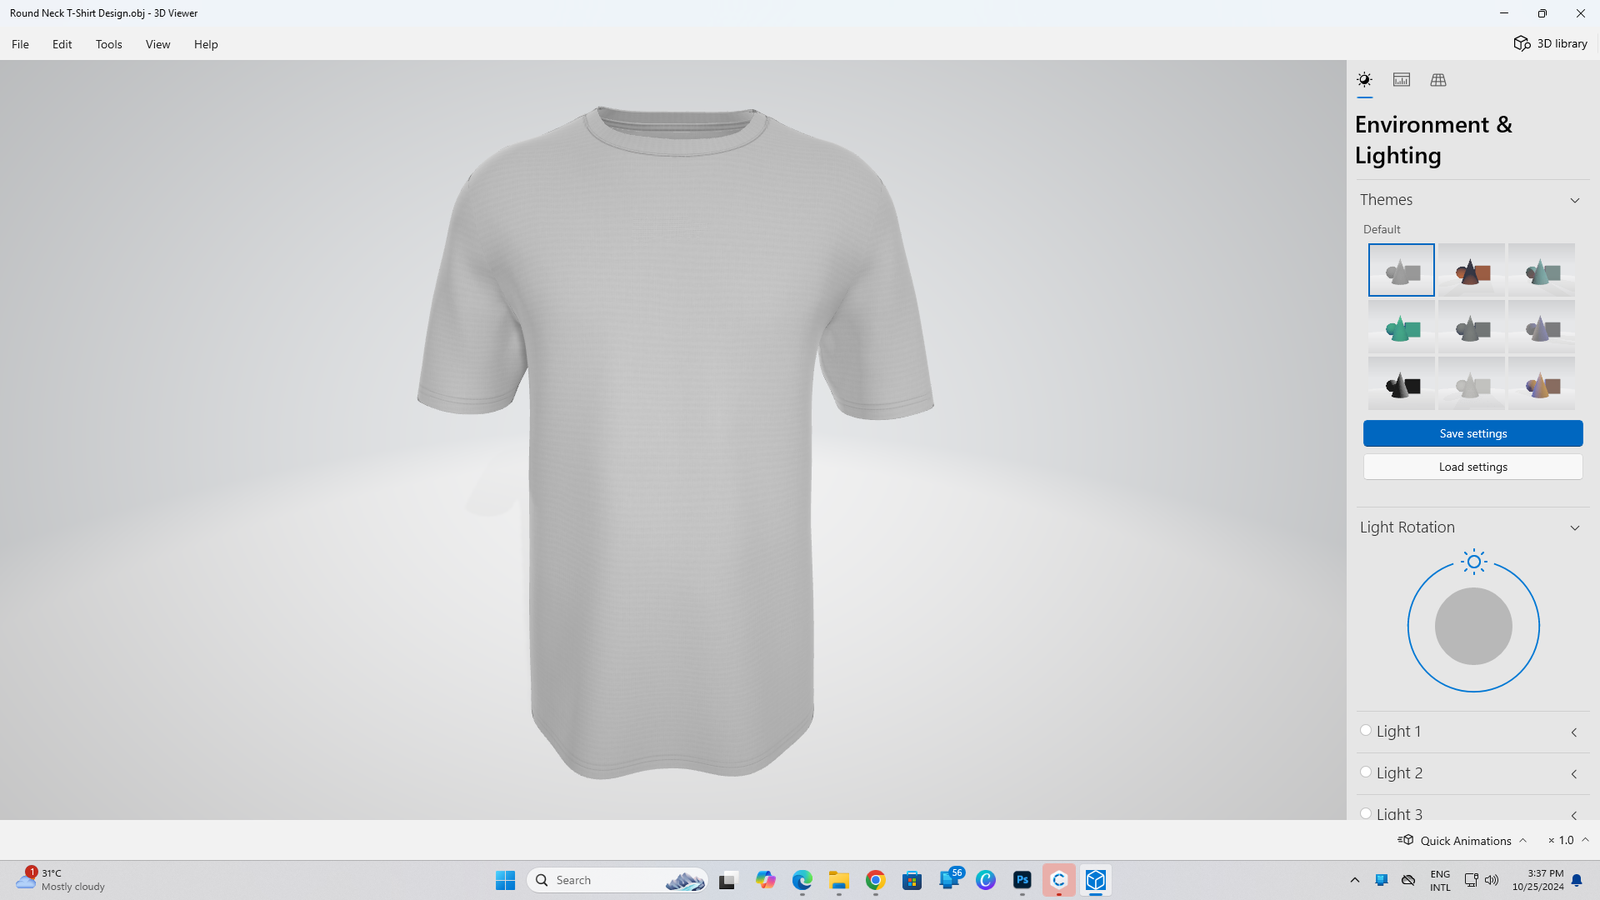Open the Tools menu
The image size is (1600, 900).
click(109, 44)
